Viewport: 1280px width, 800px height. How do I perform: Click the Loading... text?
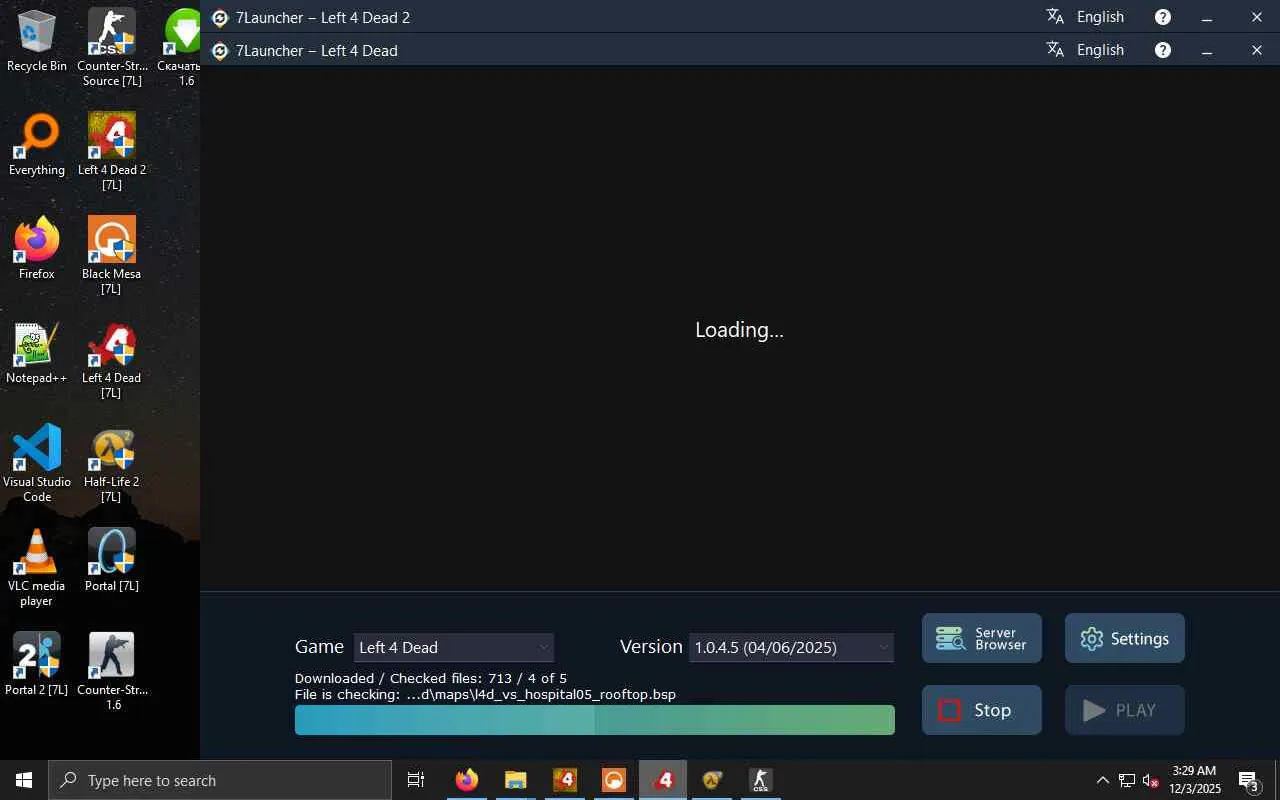click(740, 330)
